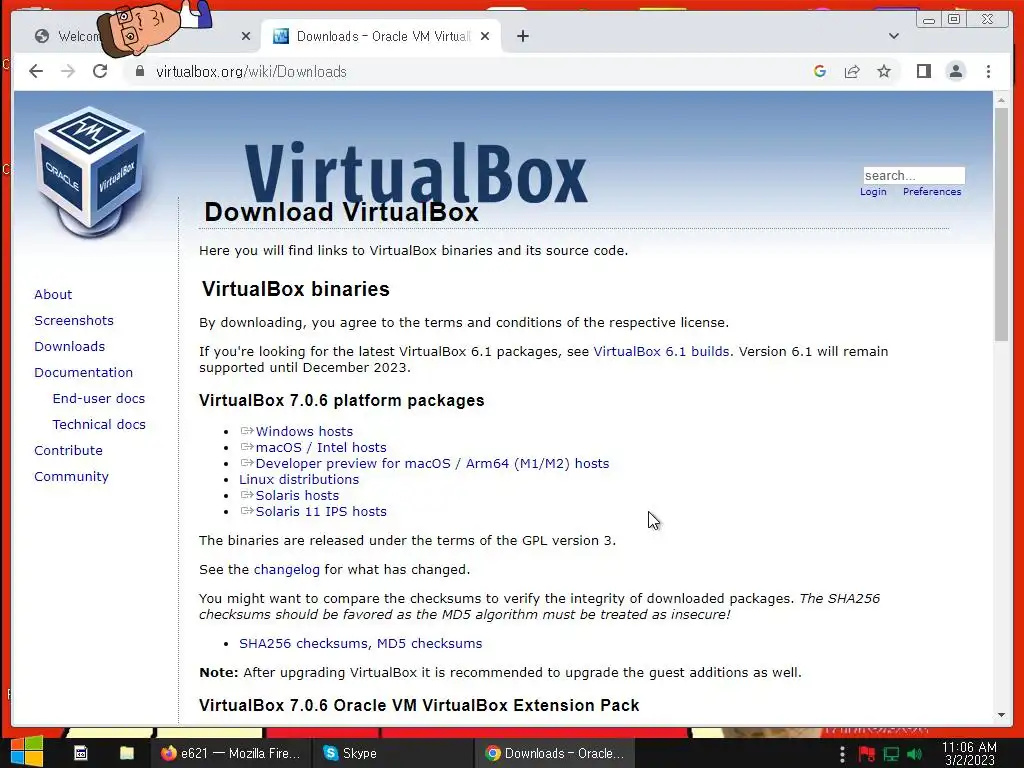Open Screenshots in the sidebar
1024x768 pixels.
pyautogui.click(x=74, y=321)
